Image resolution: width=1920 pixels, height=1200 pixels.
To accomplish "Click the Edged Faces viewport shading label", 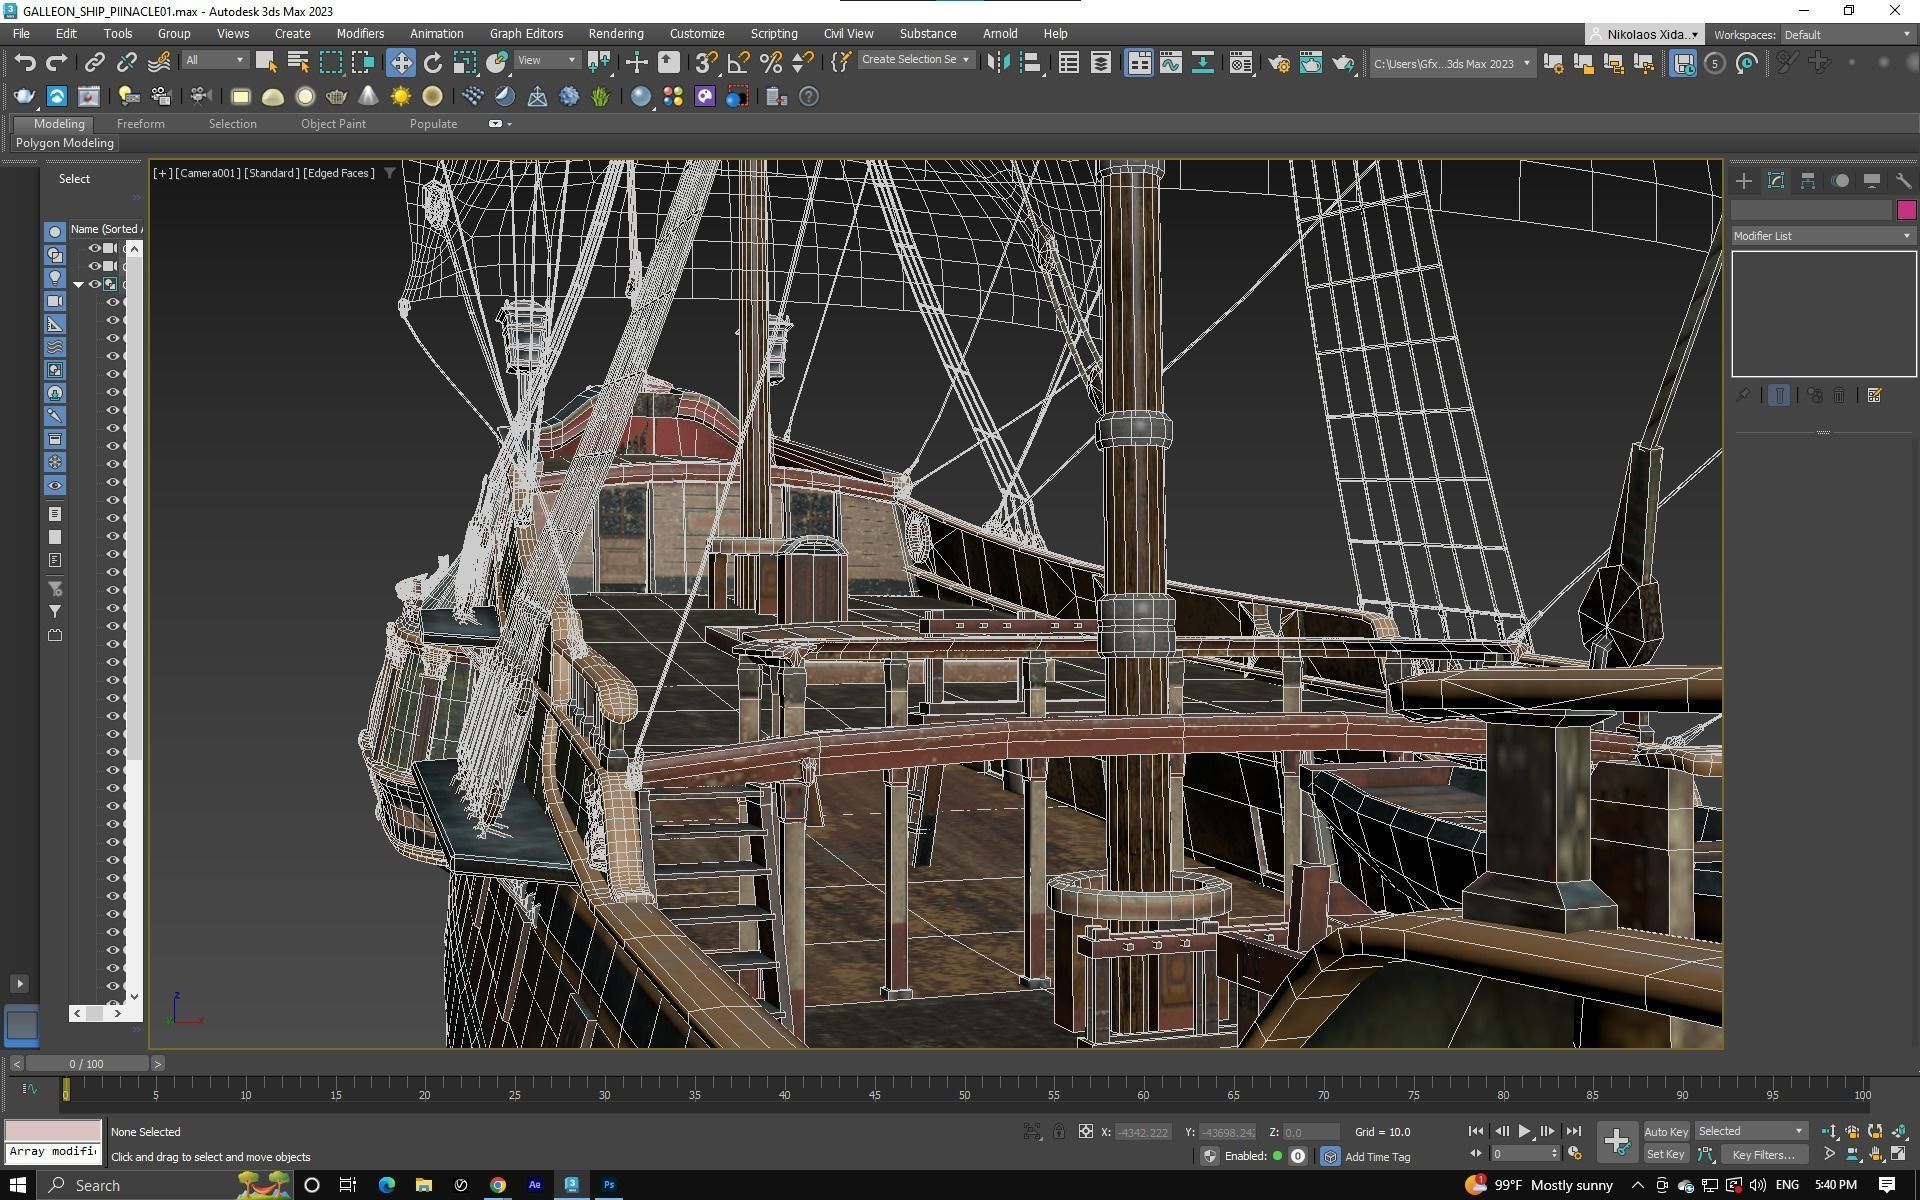I will point(339,173).
